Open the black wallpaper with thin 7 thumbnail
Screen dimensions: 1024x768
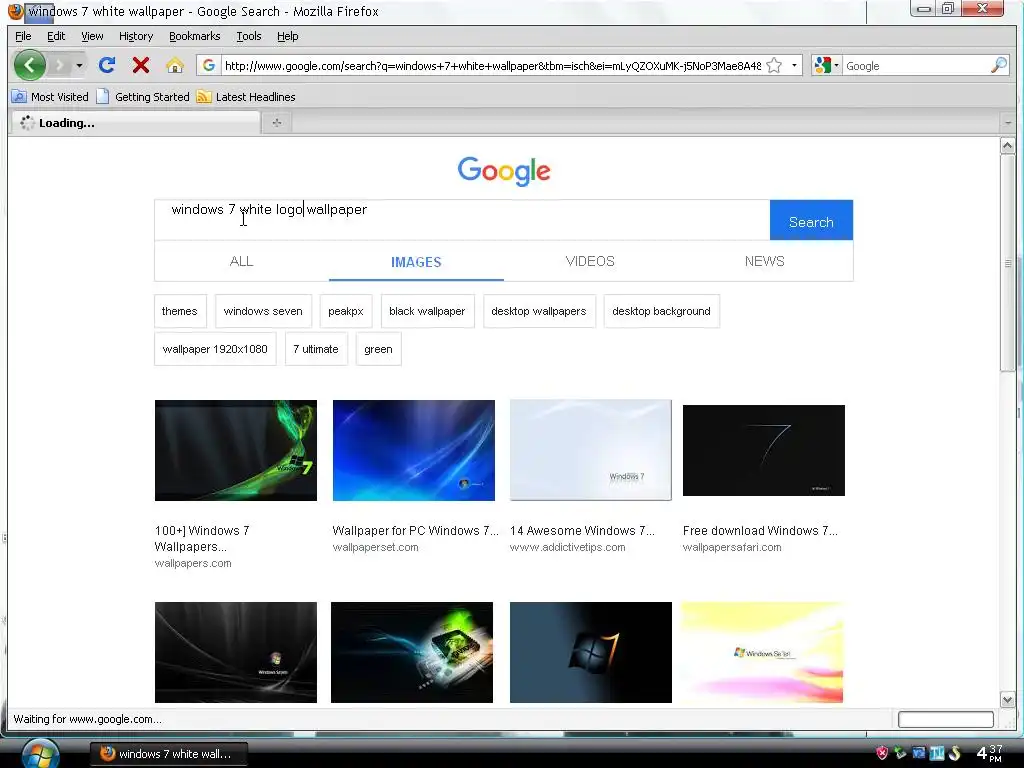[x=763, y=451]
